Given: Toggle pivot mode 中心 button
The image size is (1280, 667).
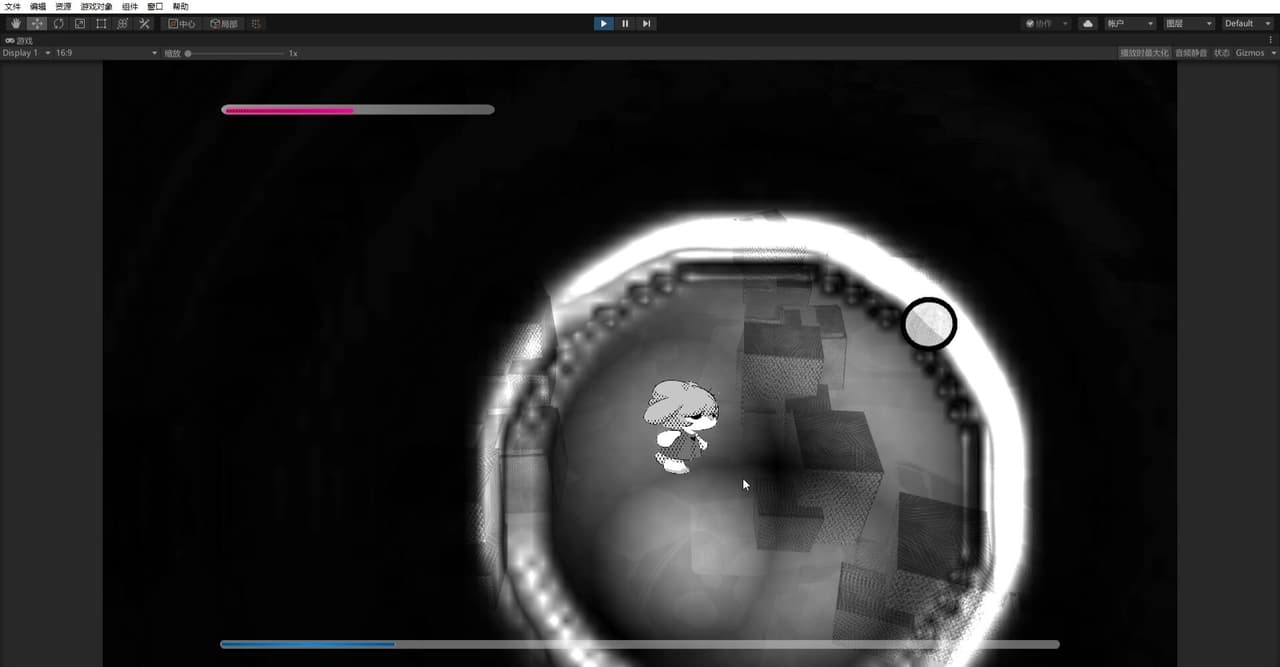Looking at the screenshot, I should point(182,23).
